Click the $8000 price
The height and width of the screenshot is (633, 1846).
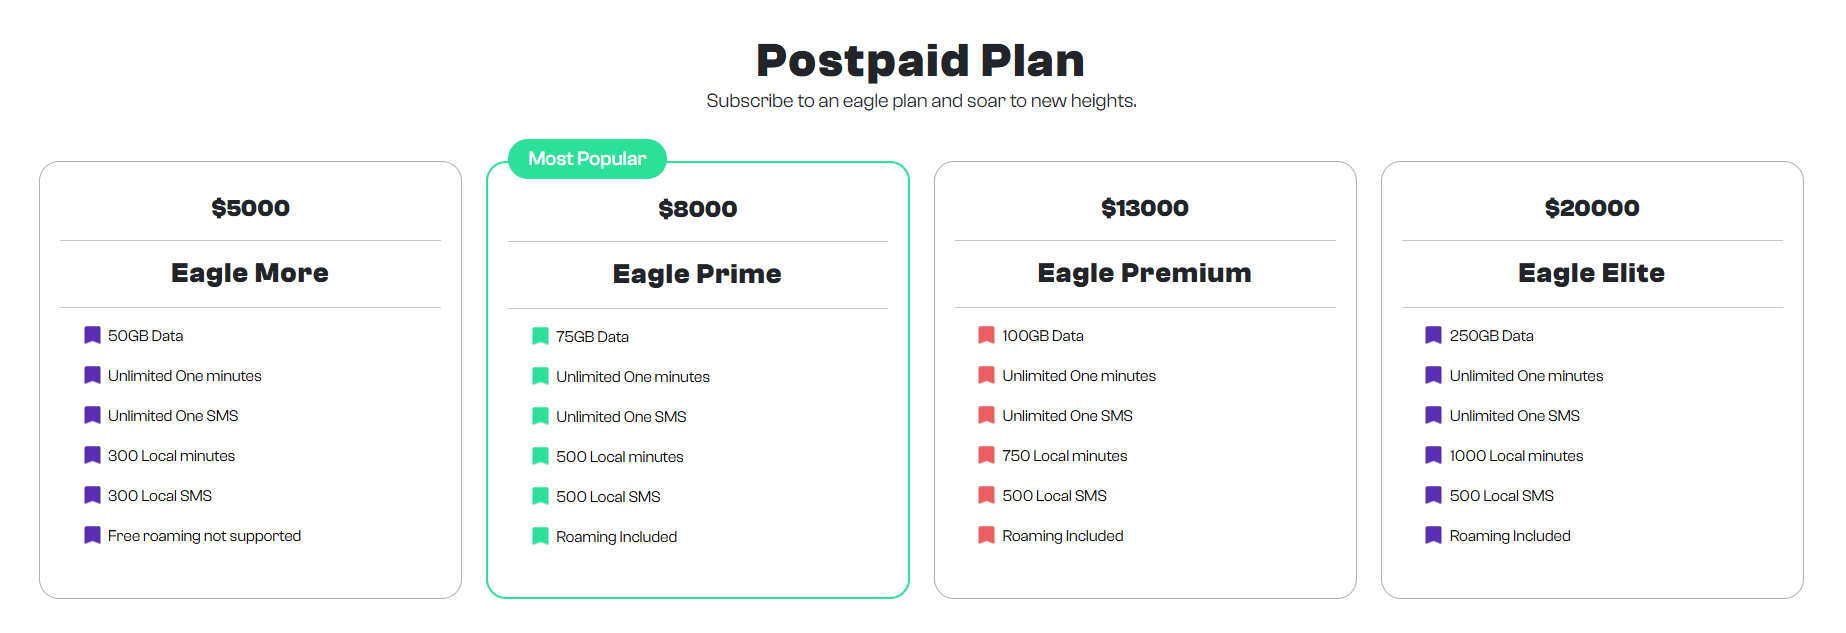[x=697, y=209]
